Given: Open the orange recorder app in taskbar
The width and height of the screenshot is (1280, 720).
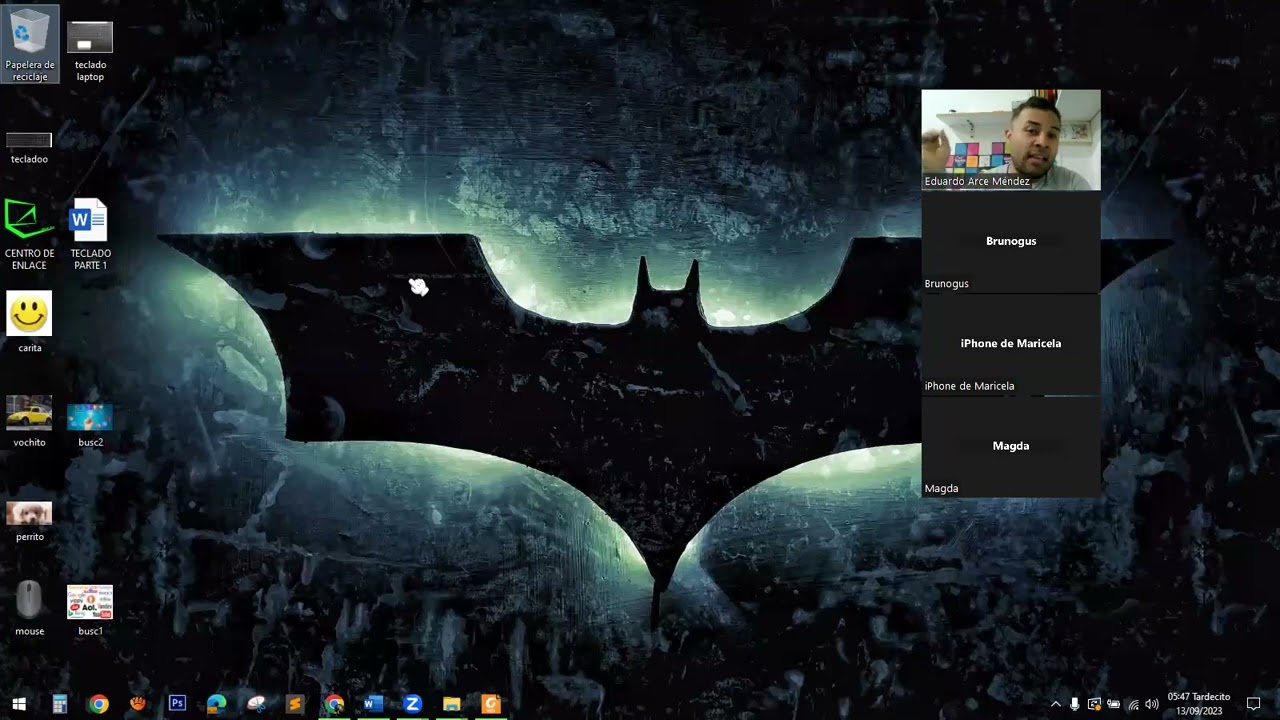Looking at the screenshot, I should [491, 704].
